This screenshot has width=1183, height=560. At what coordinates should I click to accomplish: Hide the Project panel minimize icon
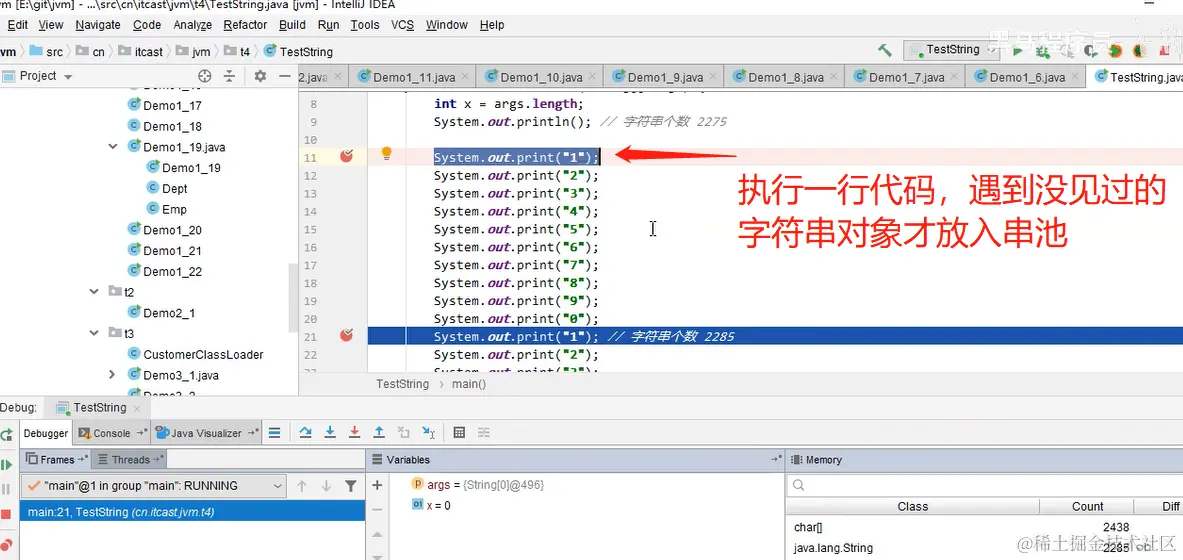(284, 76)
